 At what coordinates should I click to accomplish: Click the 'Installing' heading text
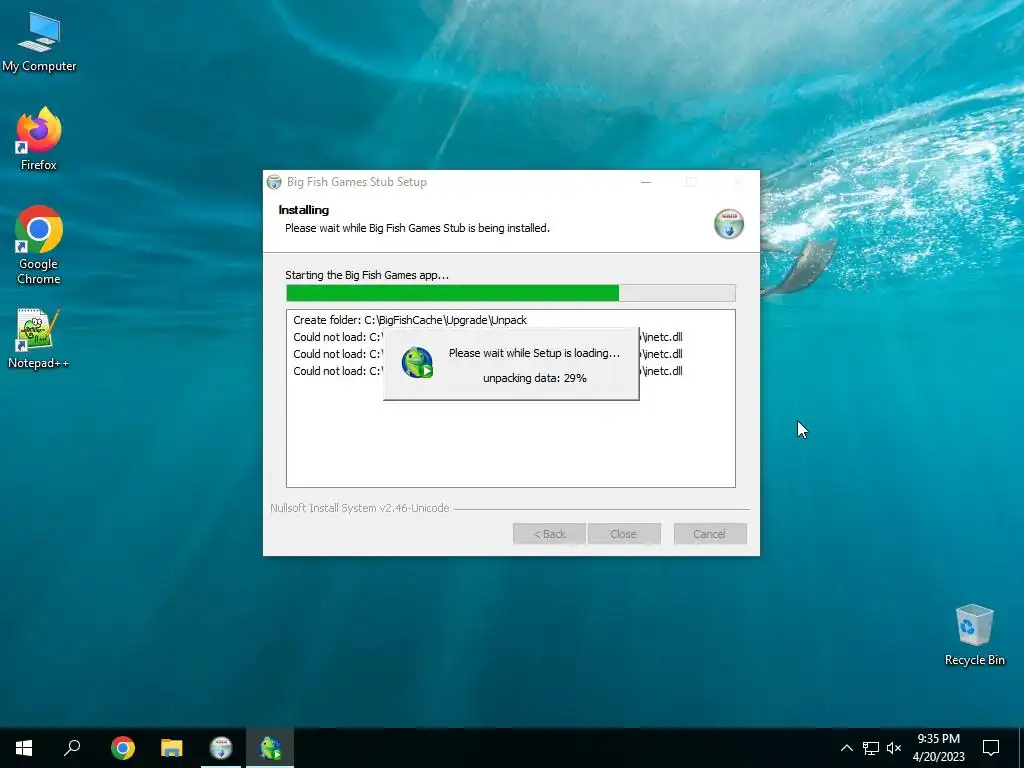(x=304, y=210)
